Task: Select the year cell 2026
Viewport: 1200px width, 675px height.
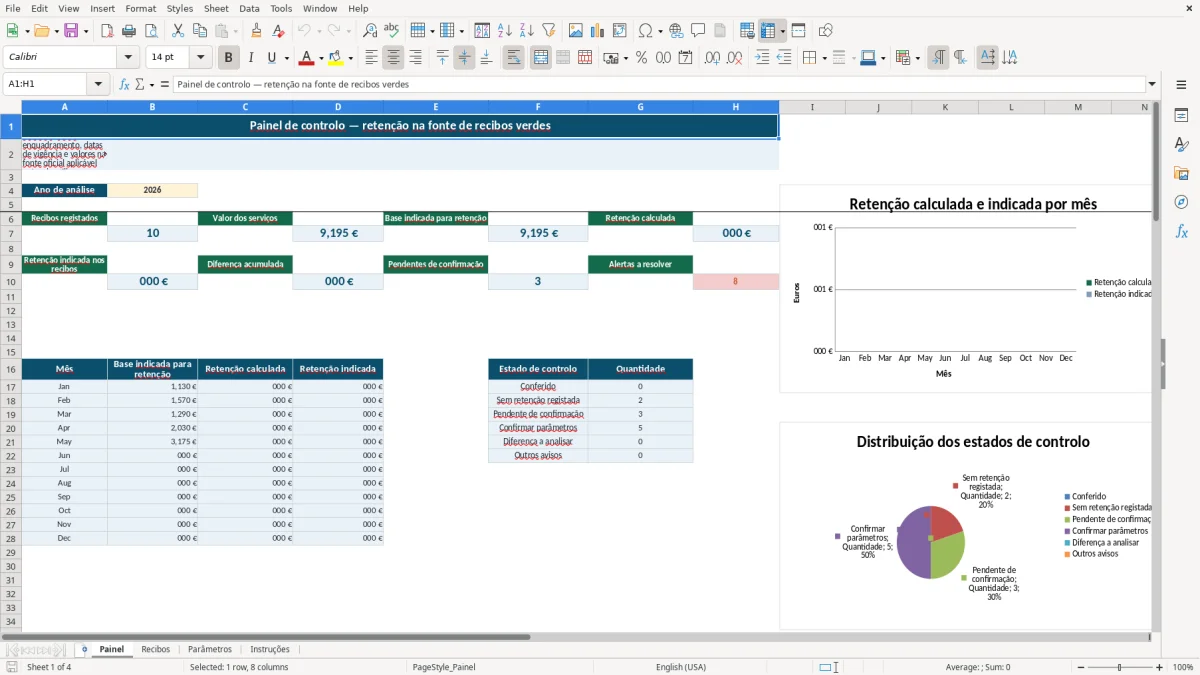Action: [x=152, y=190]
